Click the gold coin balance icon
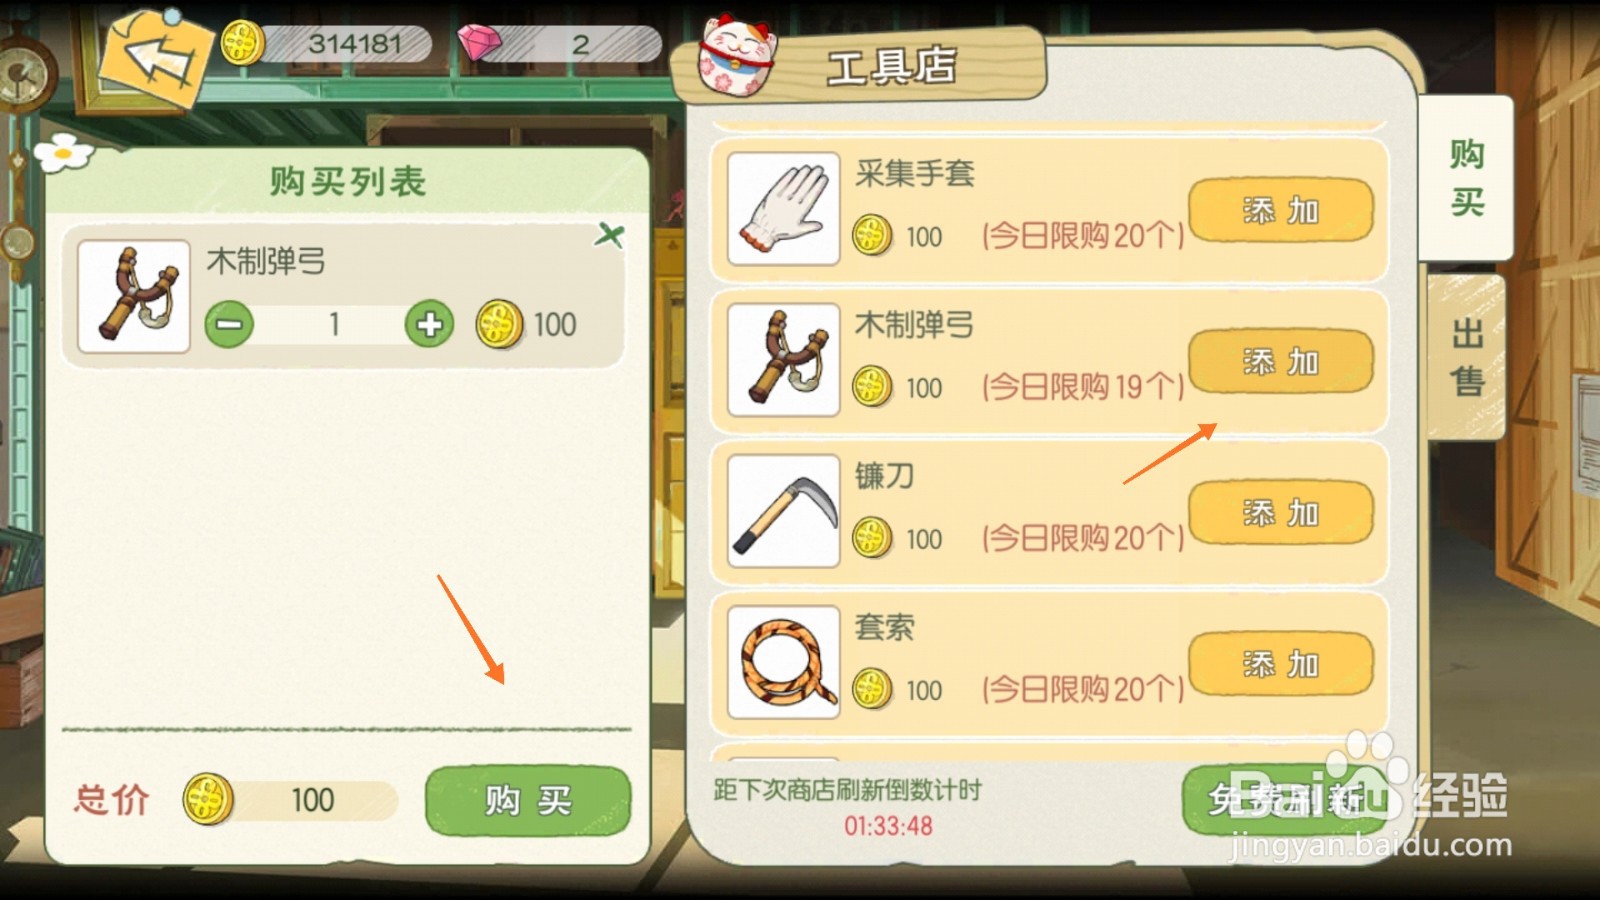Viewport: 1600px width, 900px height. pos(241,43)
